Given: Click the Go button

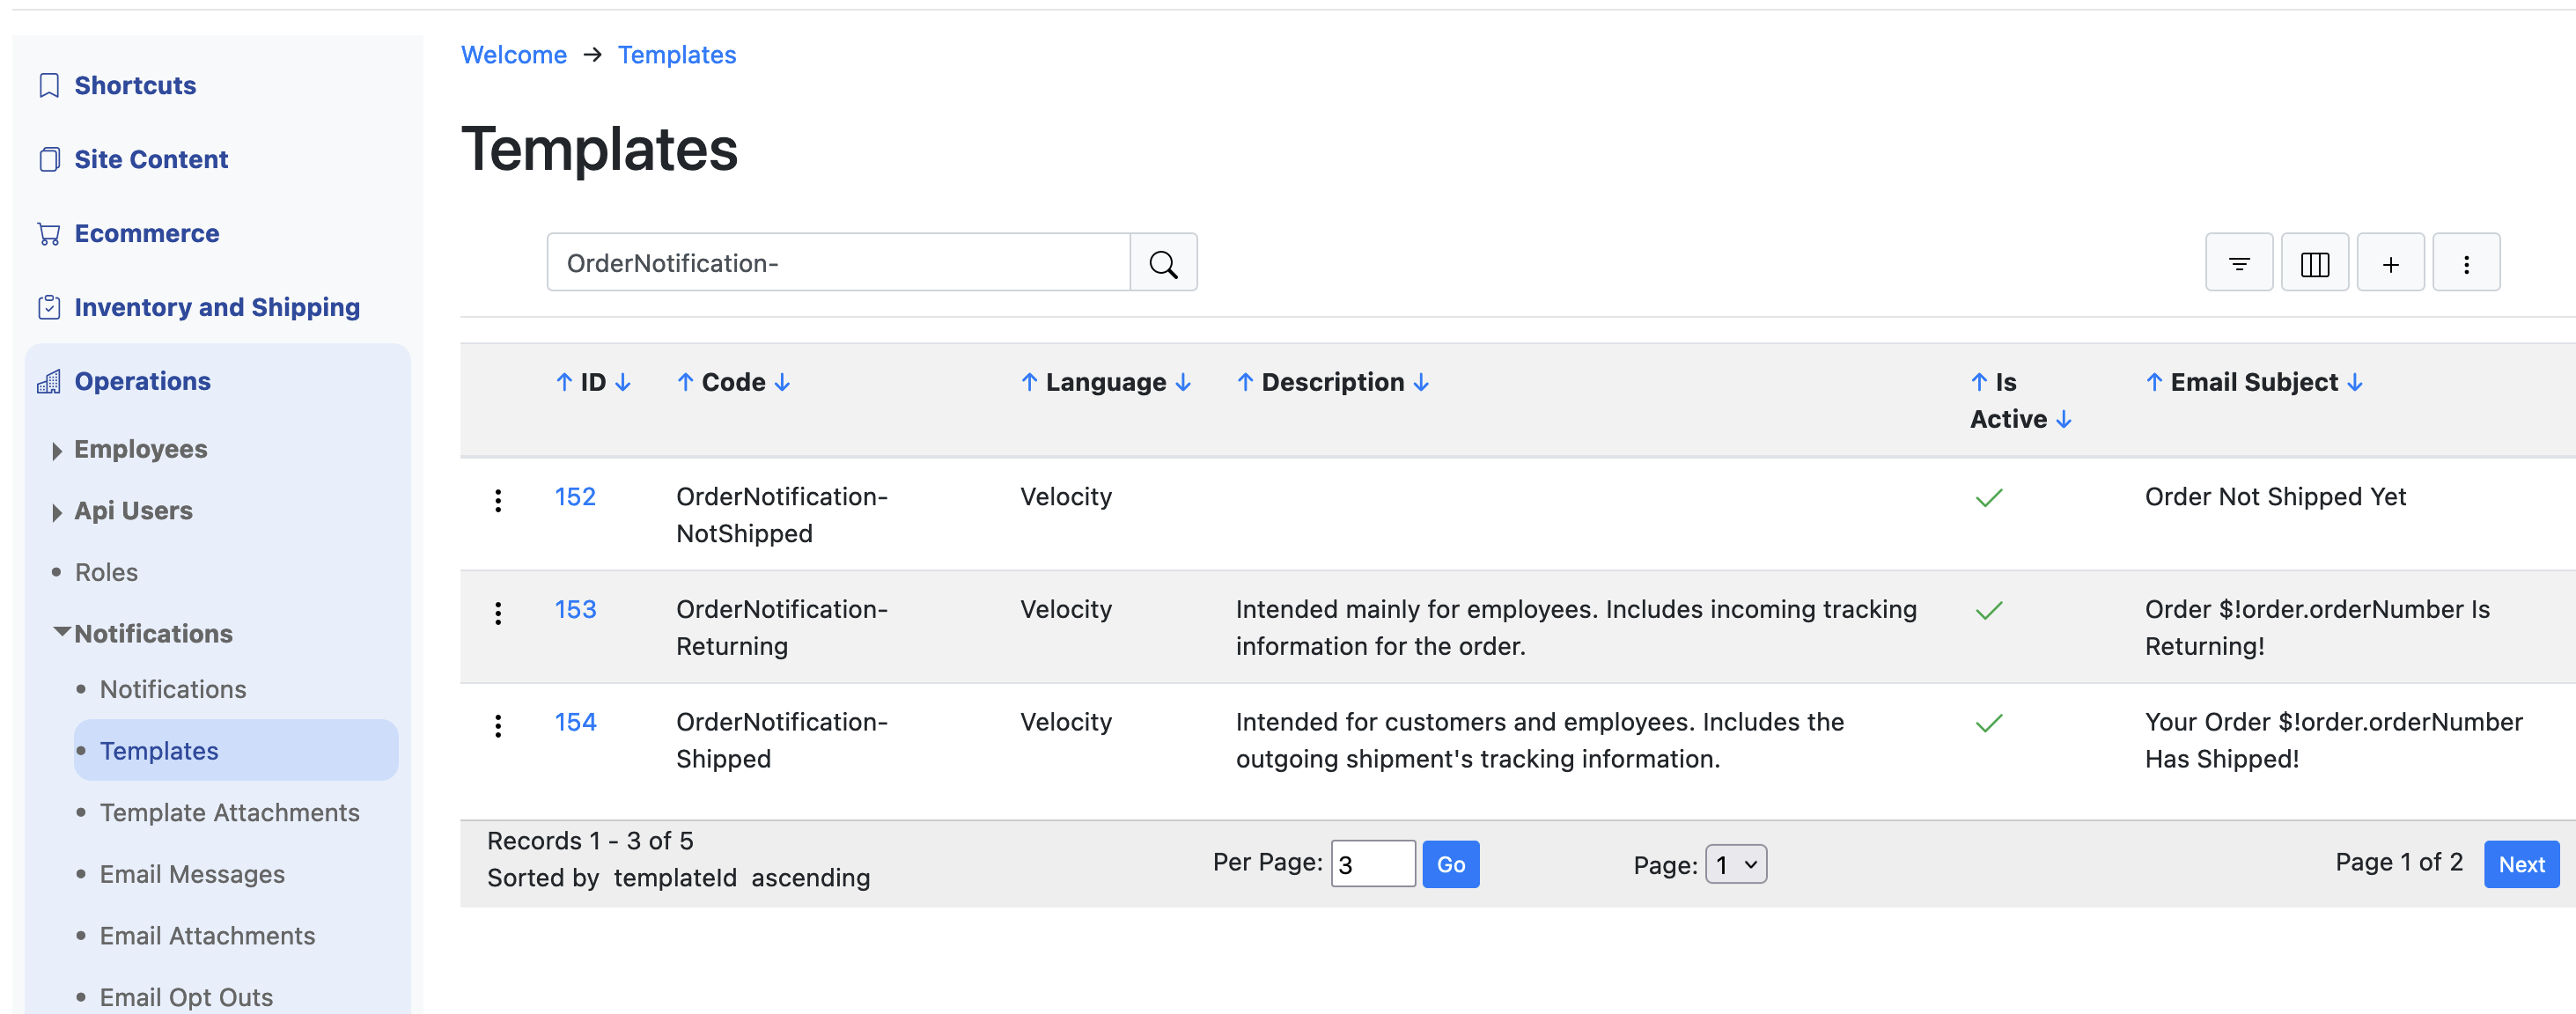Looking at the screenshot, I should tap(1450, 864).
